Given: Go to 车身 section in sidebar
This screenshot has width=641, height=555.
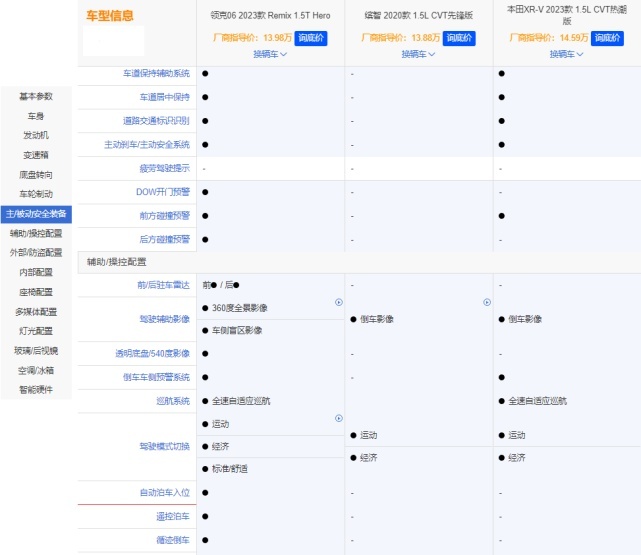Looking at the screenshot, I should [x=36, y=116].
